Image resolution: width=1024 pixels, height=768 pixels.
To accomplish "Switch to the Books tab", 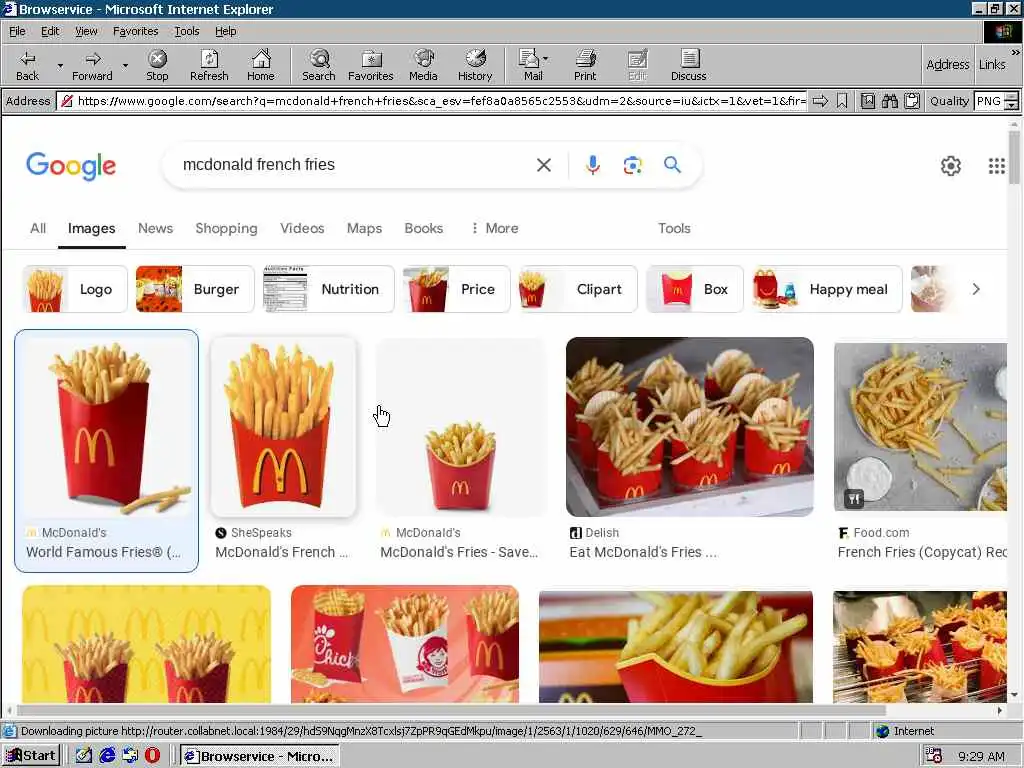I will coord(423,229).
